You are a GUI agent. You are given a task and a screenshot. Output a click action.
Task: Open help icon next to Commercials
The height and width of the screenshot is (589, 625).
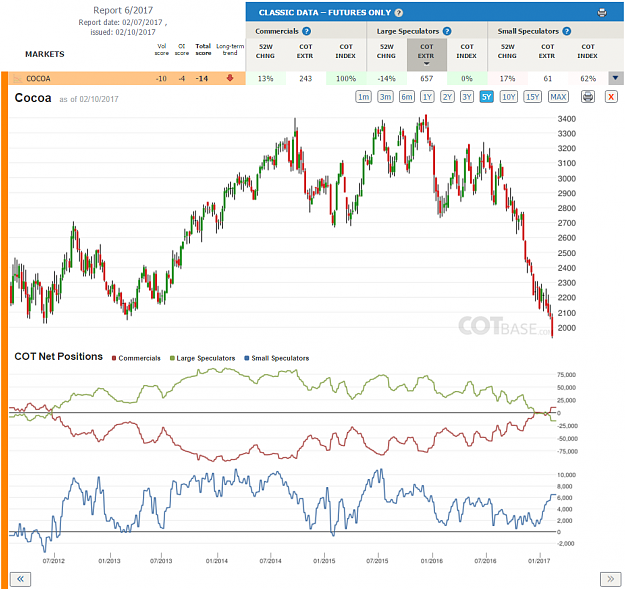pos(307,31)
